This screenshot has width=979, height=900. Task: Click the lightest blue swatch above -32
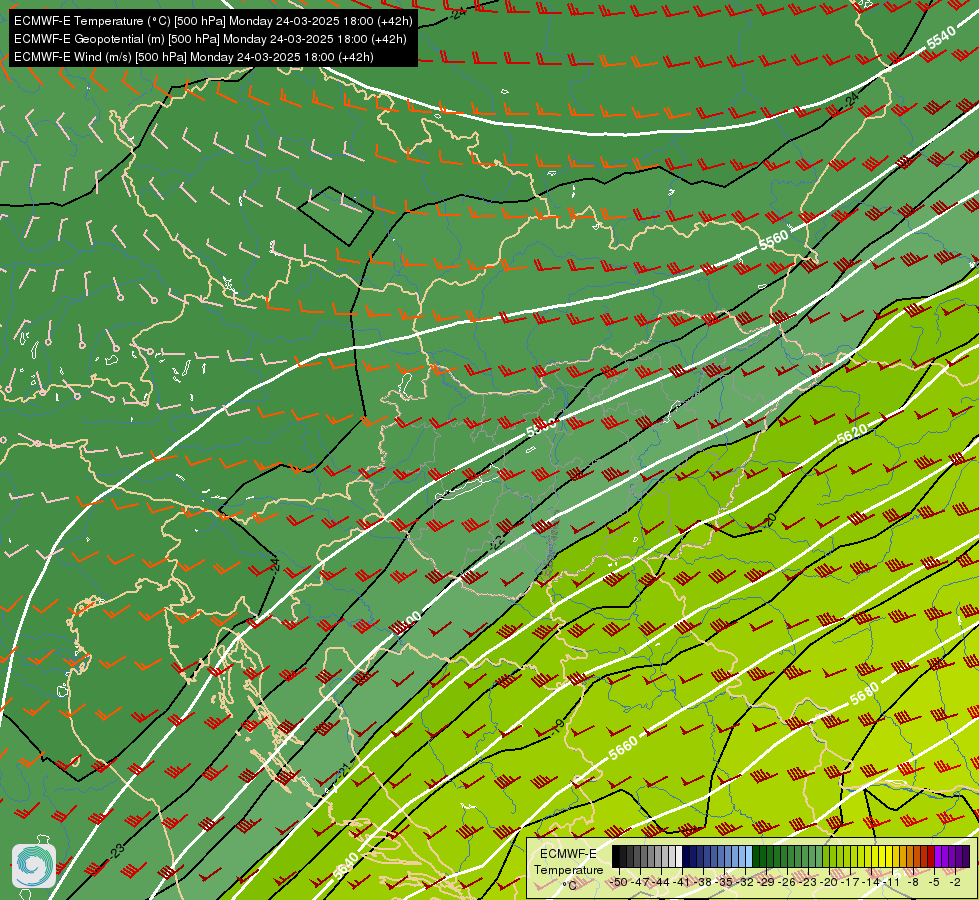[749, 857]
